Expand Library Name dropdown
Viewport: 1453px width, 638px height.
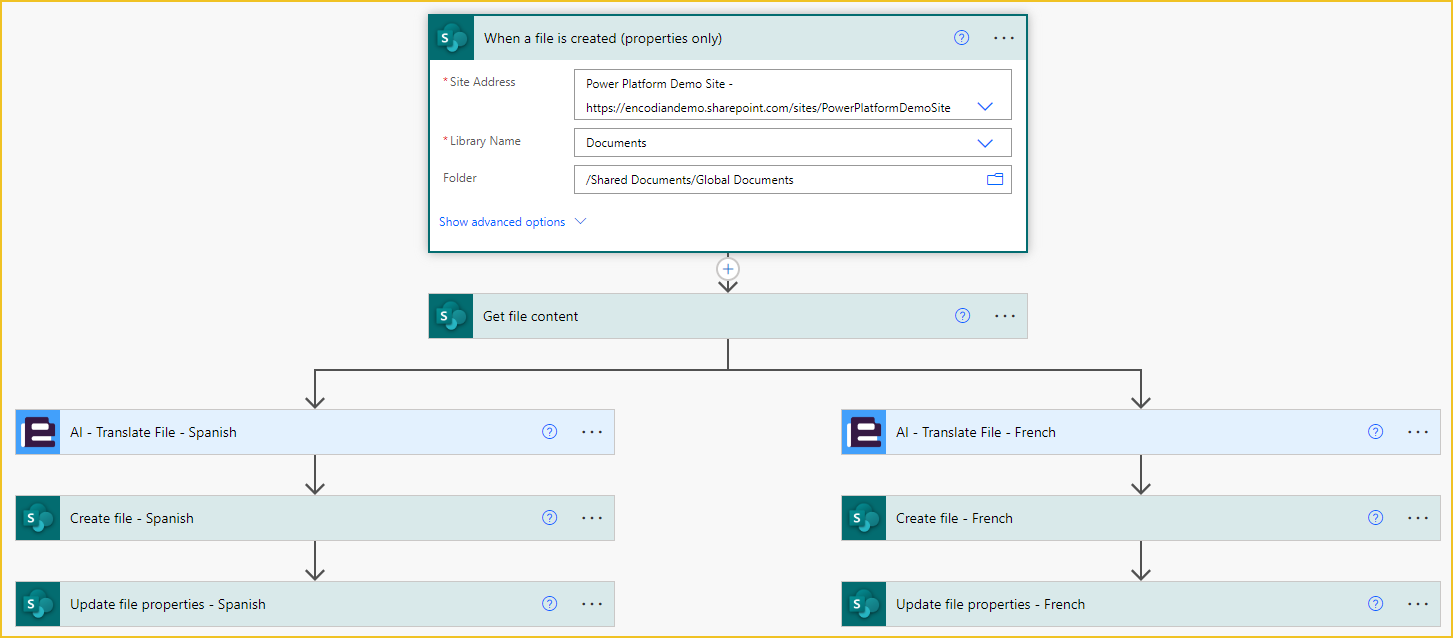(x=985, y=143)
